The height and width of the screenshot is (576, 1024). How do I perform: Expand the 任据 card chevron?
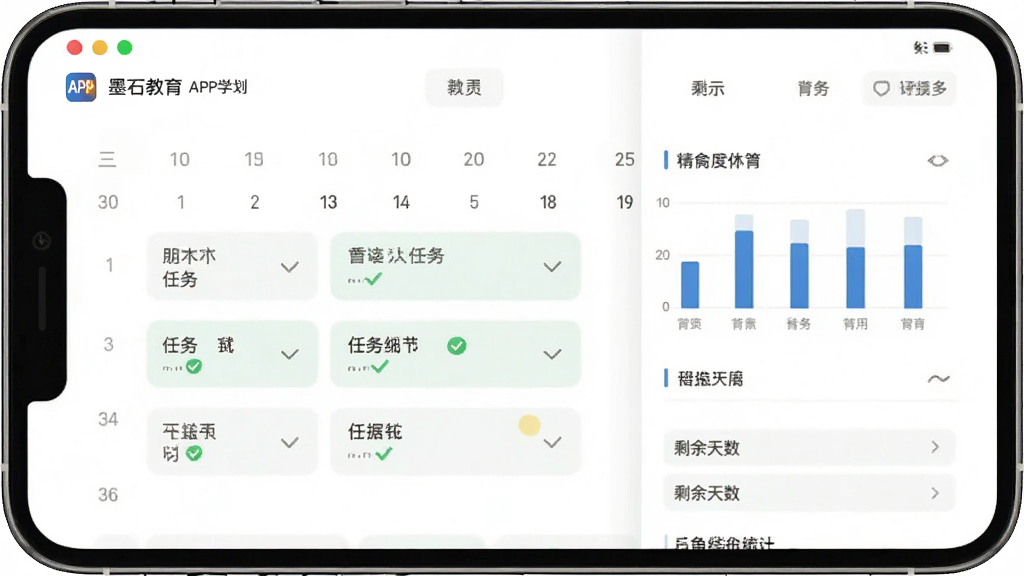point(552,442)
